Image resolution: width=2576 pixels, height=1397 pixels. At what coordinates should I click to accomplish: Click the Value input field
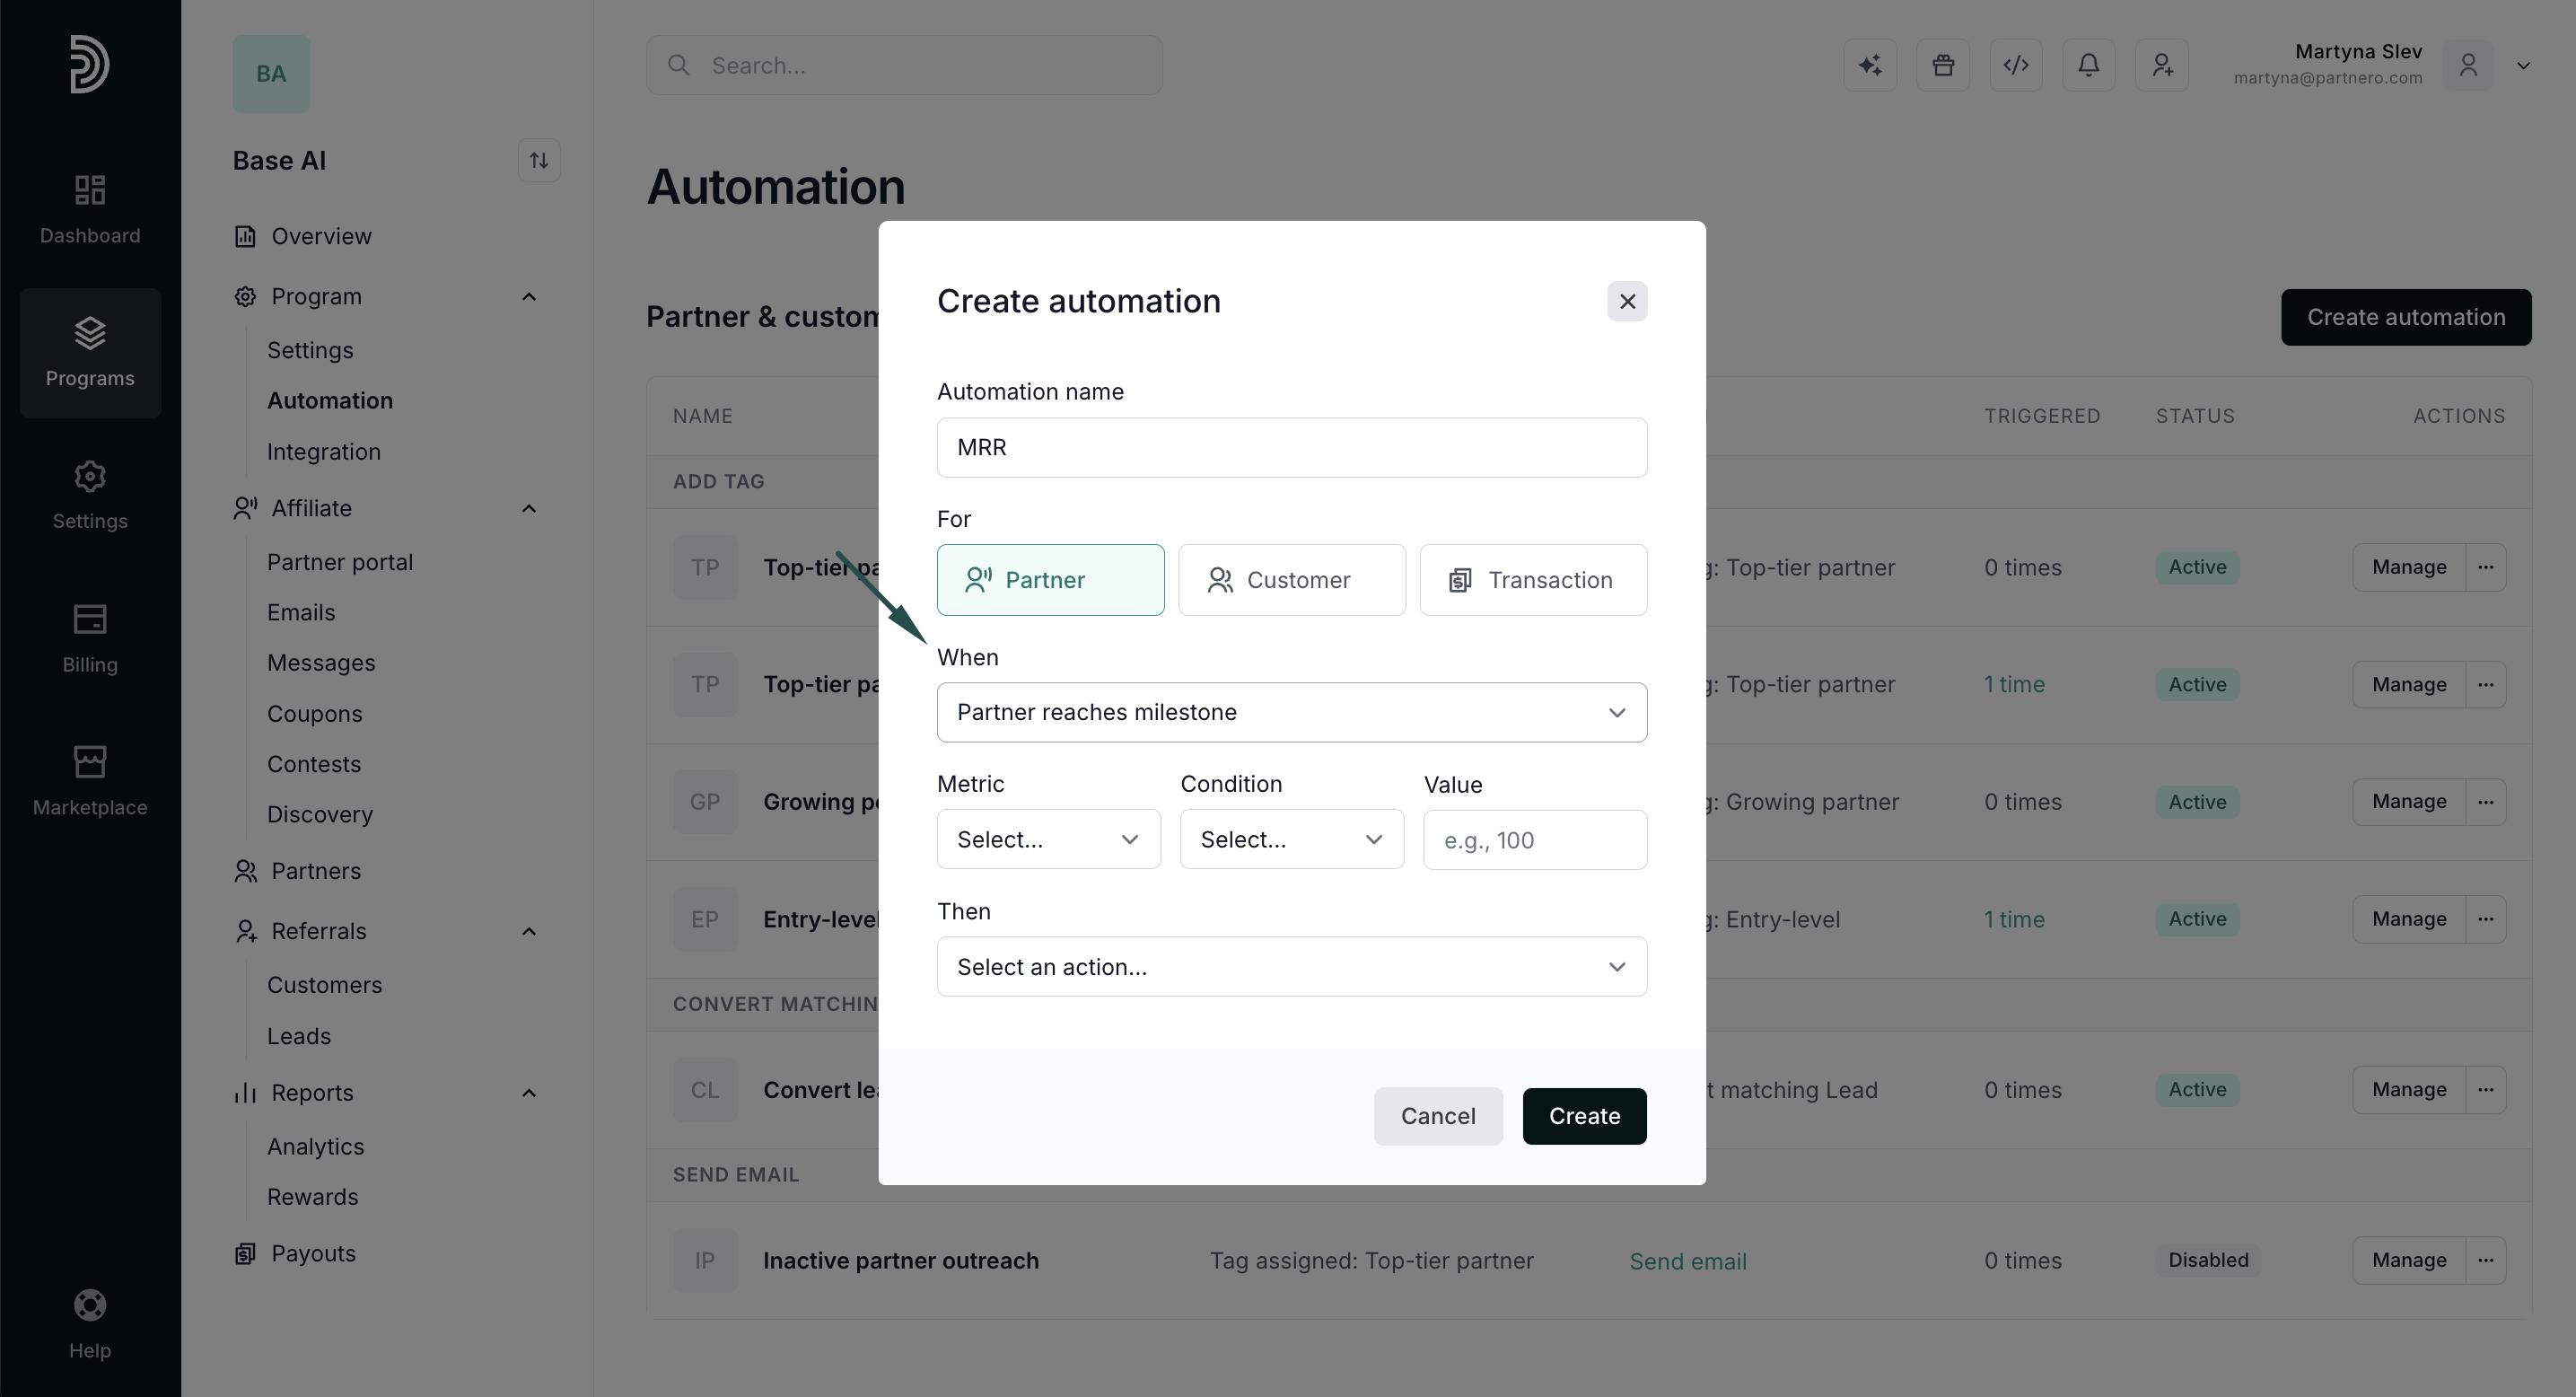(x=1535, y=840)
